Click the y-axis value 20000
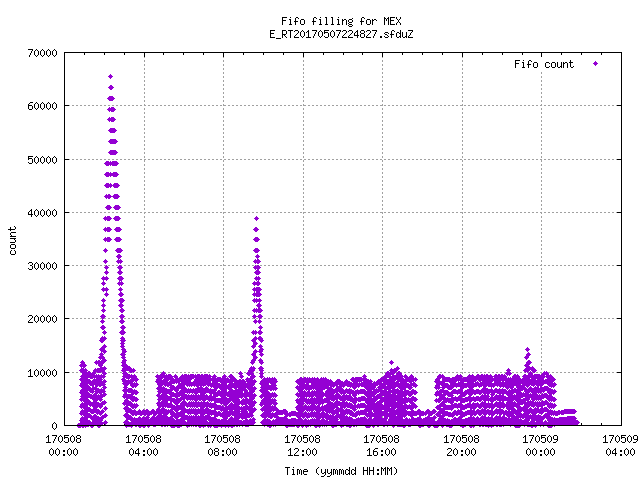This screenshot has height=480, width=640. [x=42, y=319]
